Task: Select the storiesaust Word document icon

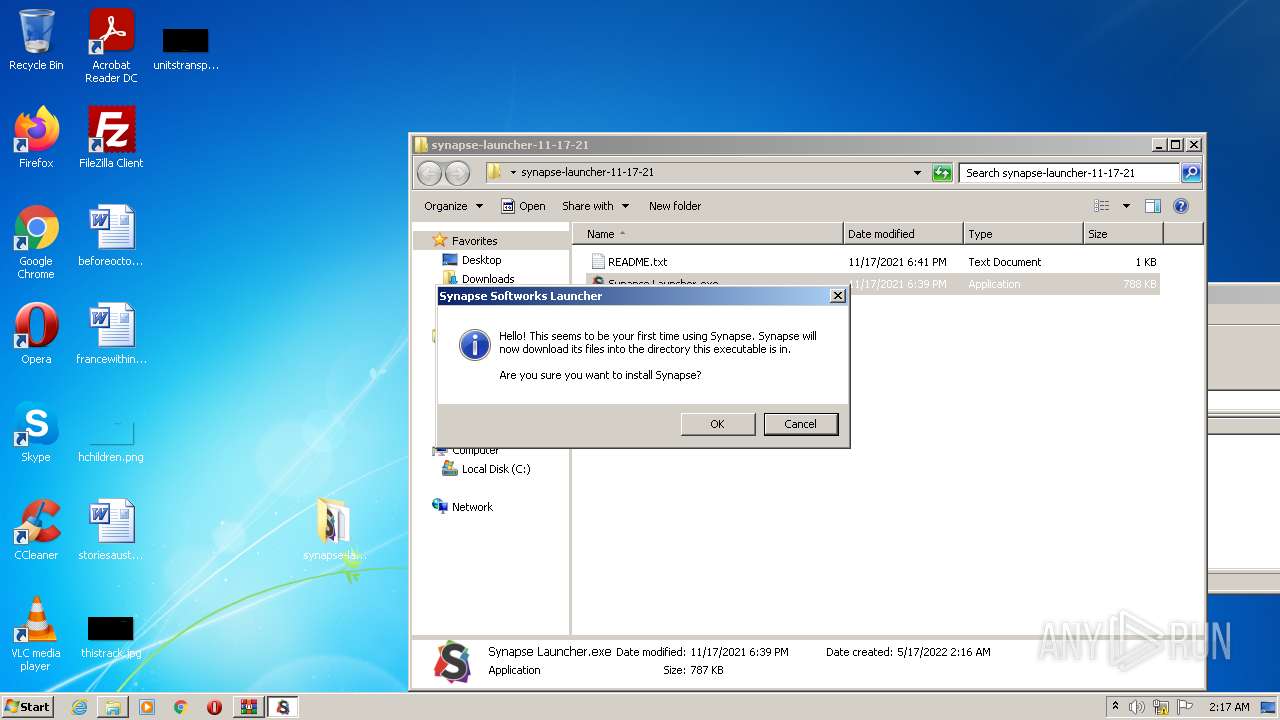Action: click(x=111, y=529)
